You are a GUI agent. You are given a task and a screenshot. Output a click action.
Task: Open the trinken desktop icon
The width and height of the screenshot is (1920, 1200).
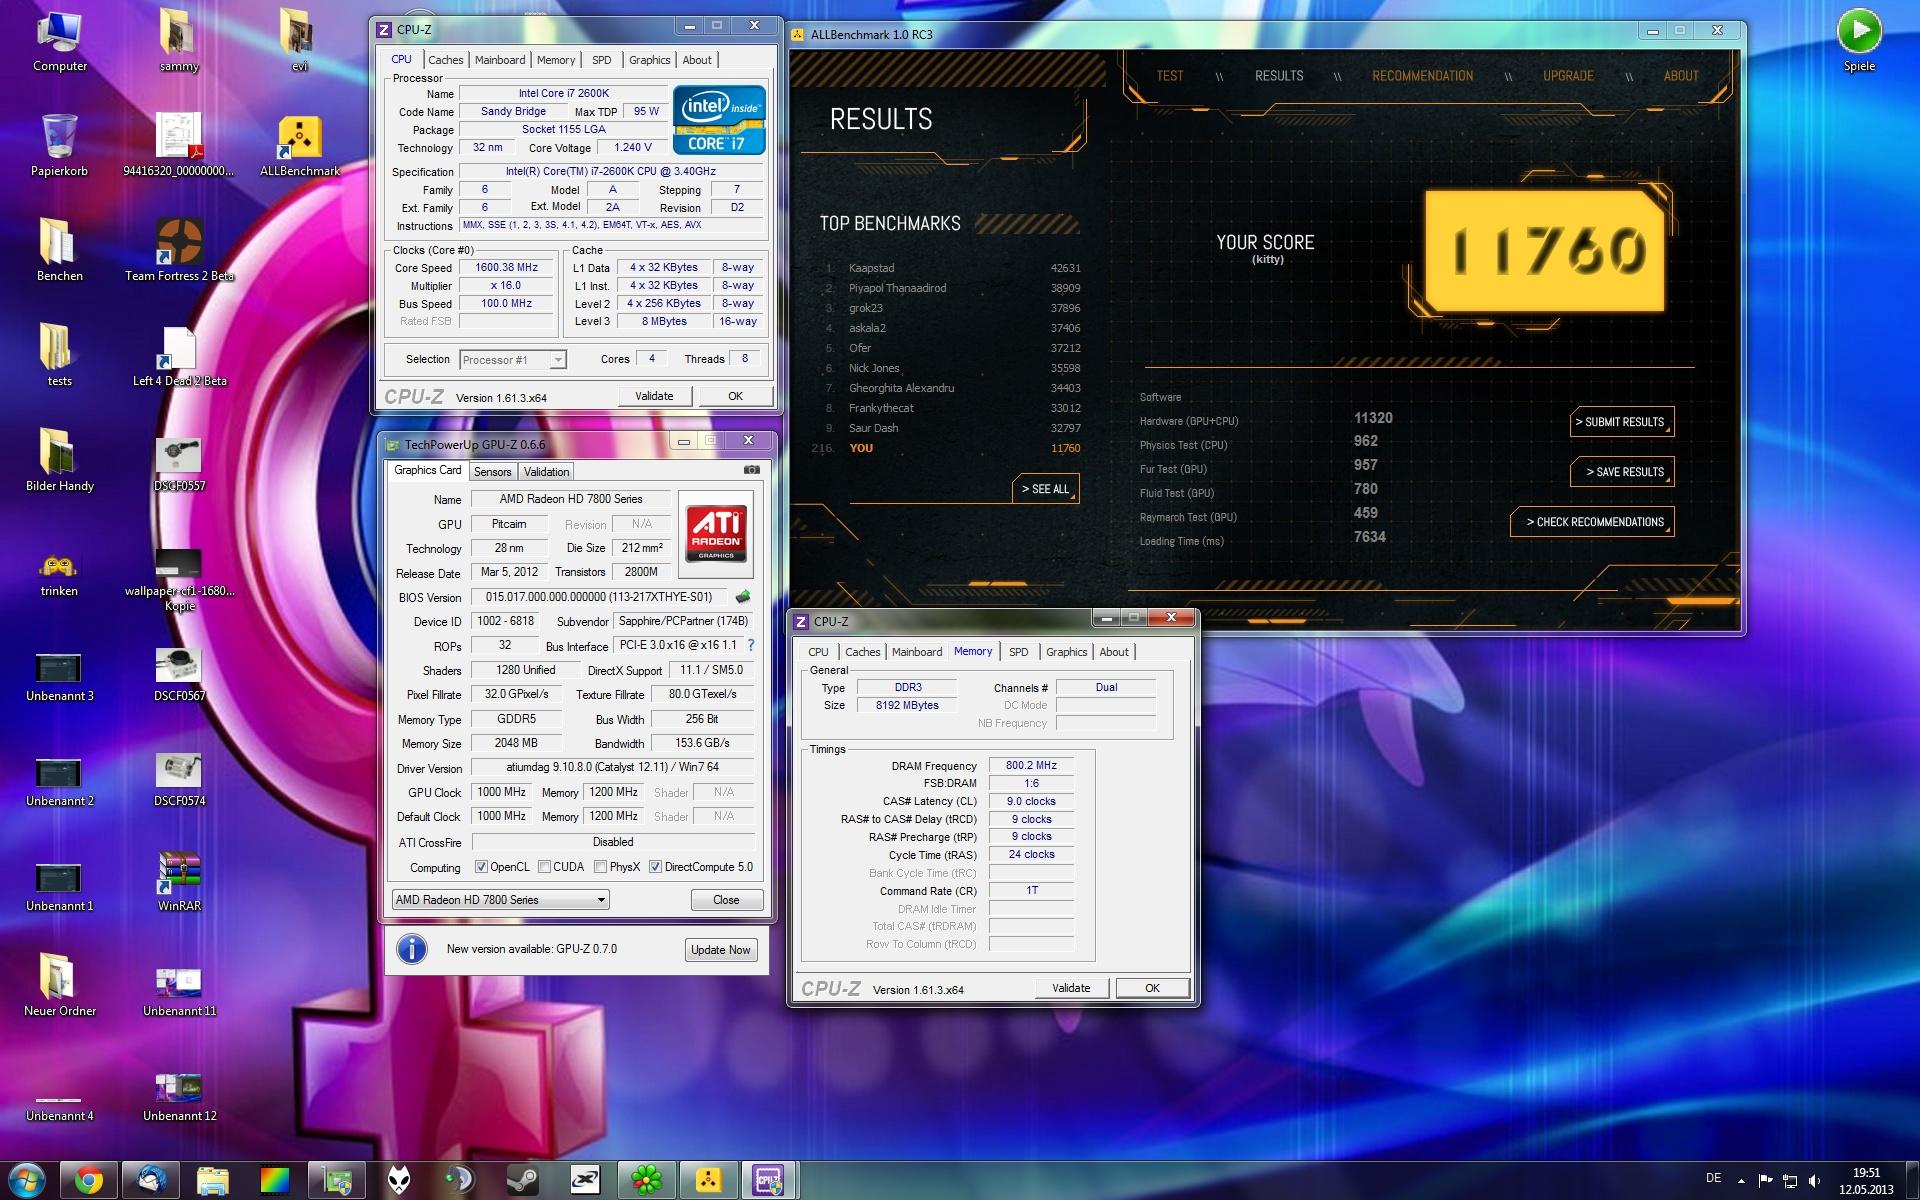59,572
